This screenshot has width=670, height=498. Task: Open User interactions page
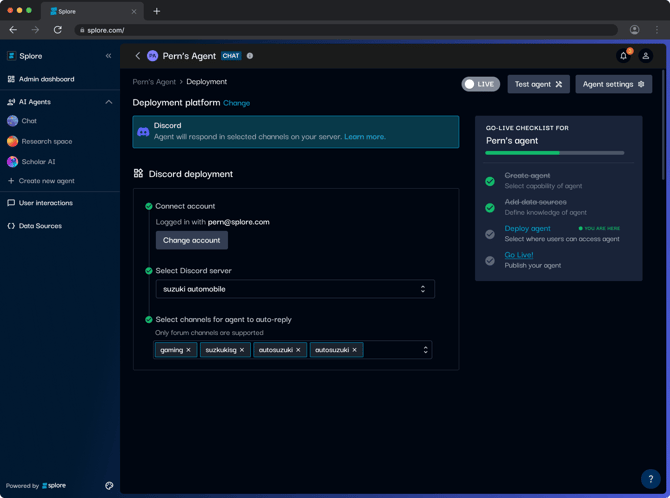pyautogui.click(x=40, y=203)
